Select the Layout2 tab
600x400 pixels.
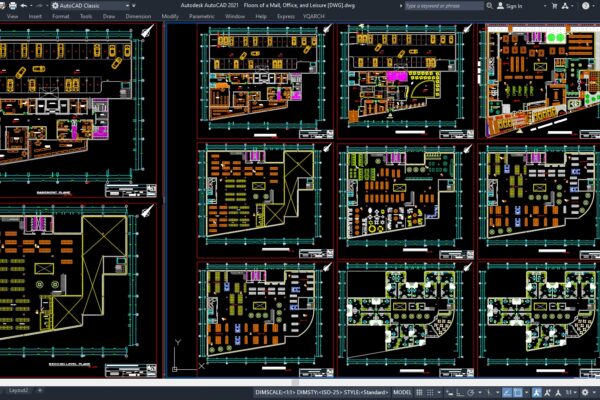point(19,390)
